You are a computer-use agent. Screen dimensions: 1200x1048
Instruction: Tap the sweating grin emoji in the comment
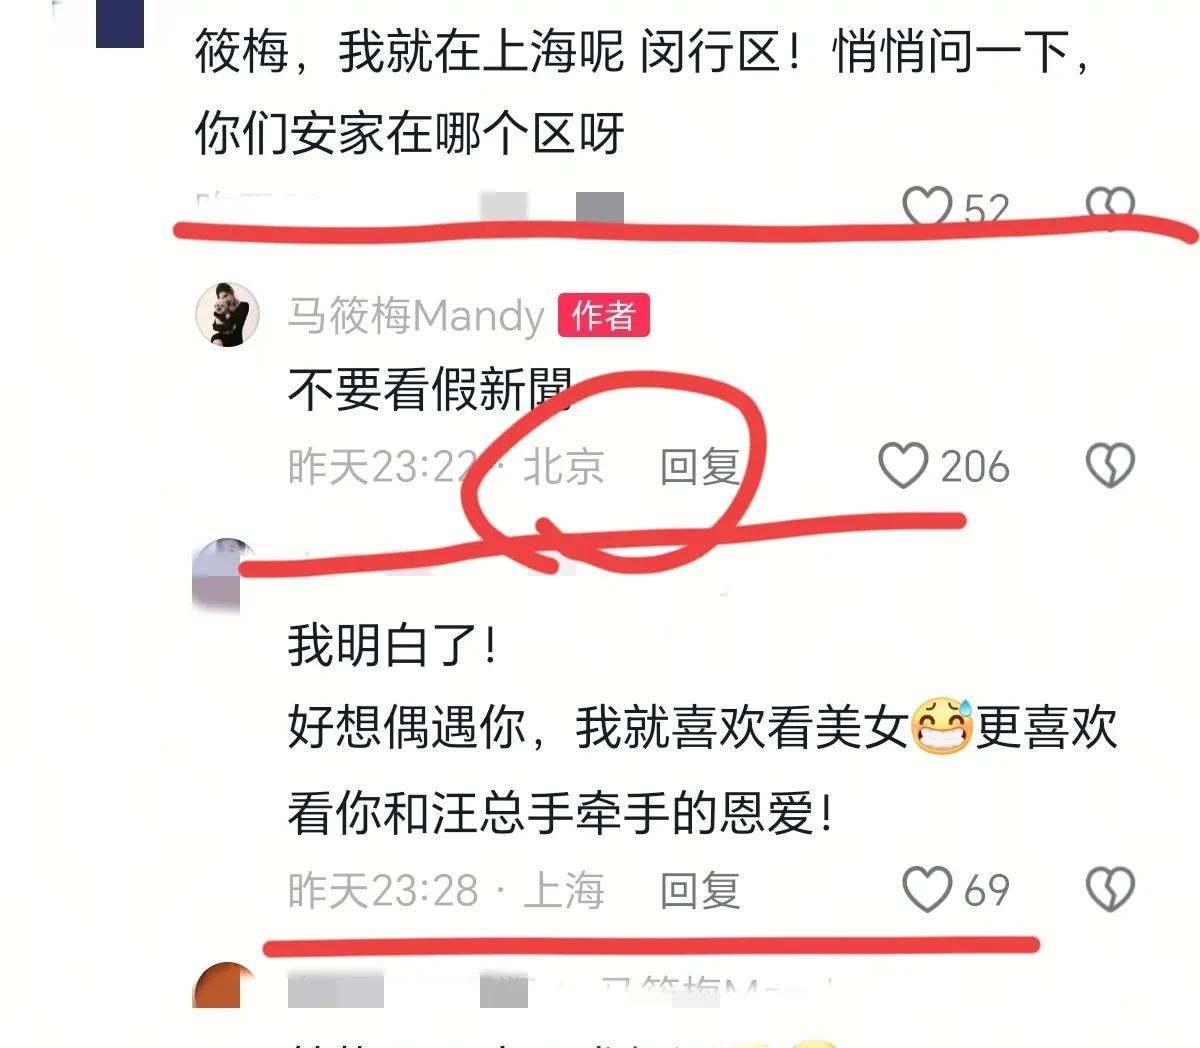point(941,727)
